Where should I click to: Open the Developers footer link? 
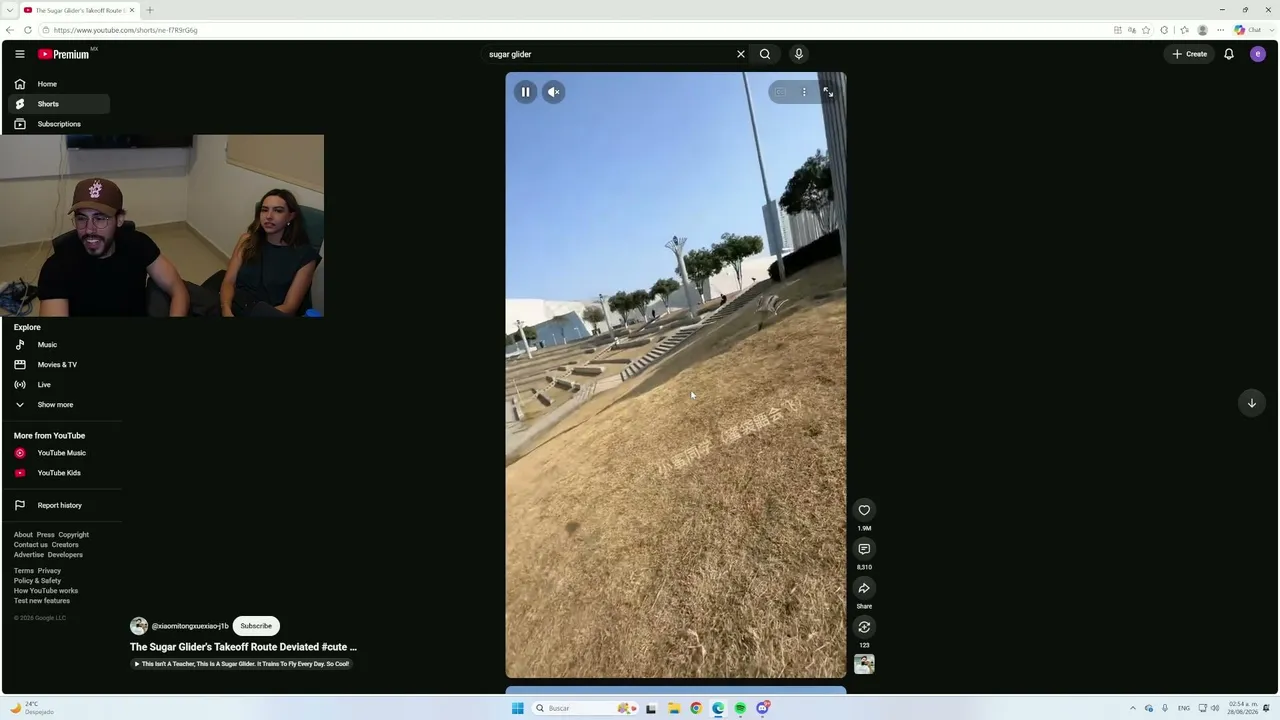(x=65, y=555)
